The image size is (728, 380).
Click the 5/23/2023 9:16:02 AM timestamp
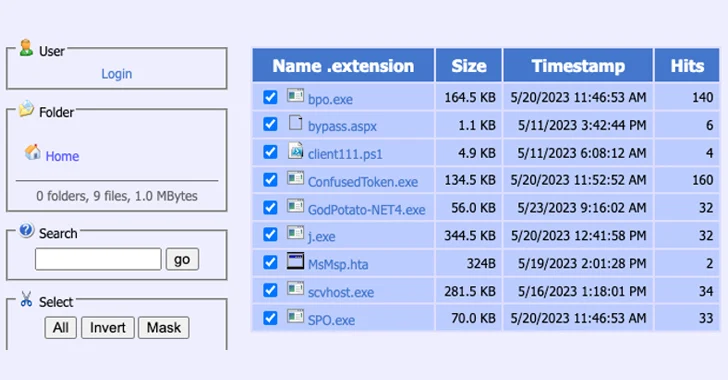(582, 208)
